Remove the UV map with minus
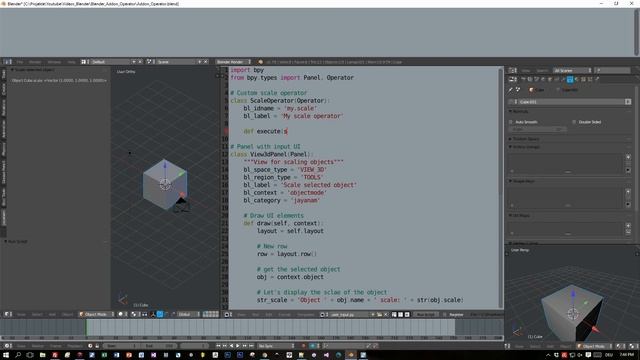Viewport: 640px width, 360px height. click(628, 232)
